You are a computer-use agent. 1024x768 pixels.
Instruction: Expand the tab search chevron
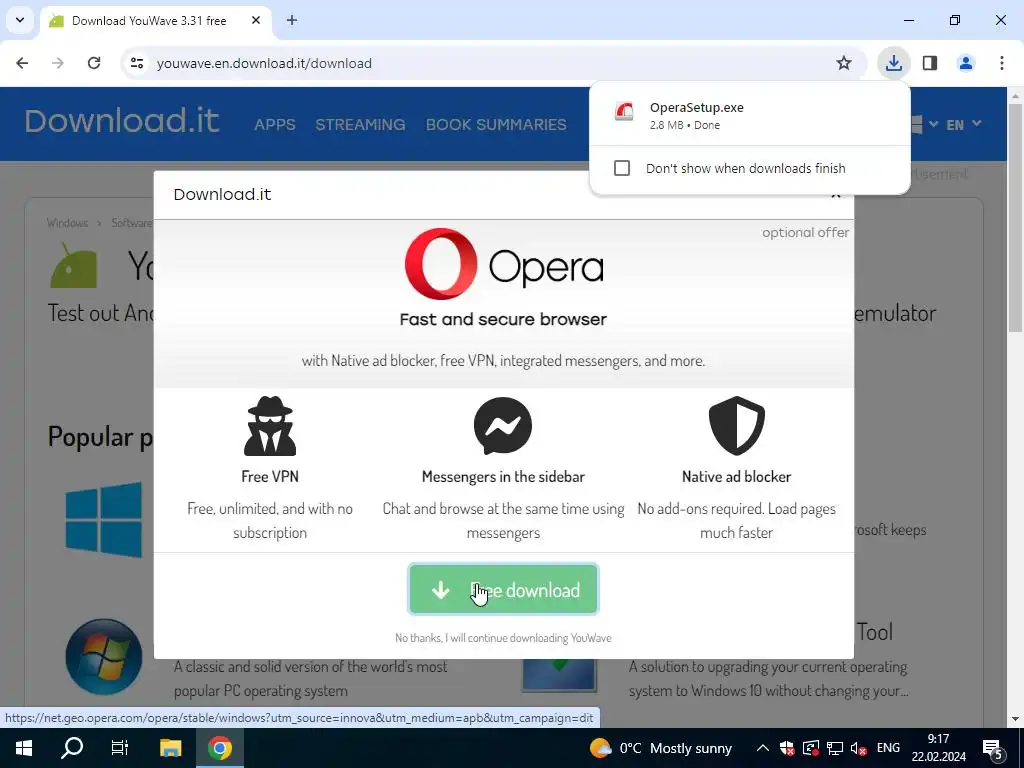tap(20, 20)
